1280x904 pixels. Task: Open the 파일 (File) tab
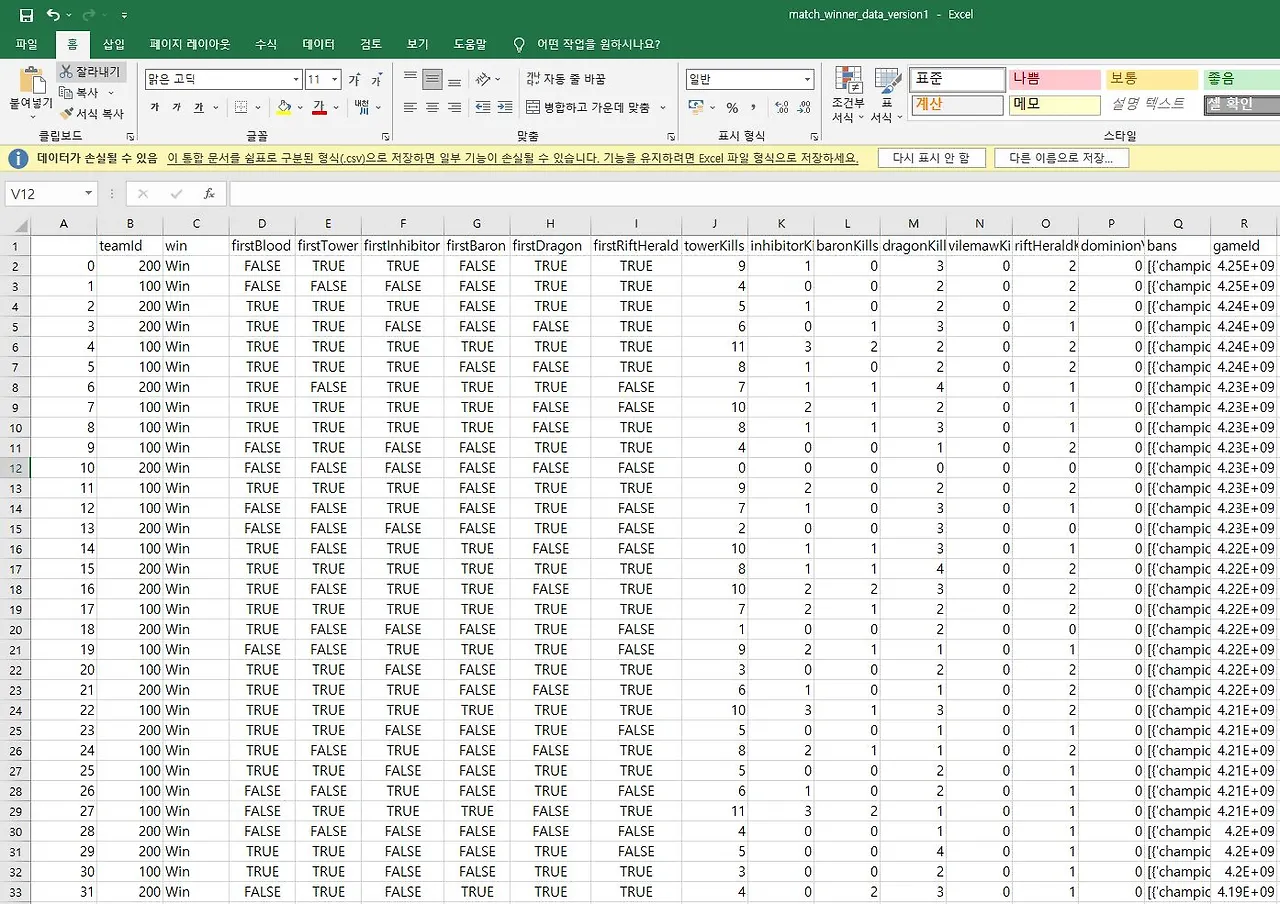coord(27,44)
